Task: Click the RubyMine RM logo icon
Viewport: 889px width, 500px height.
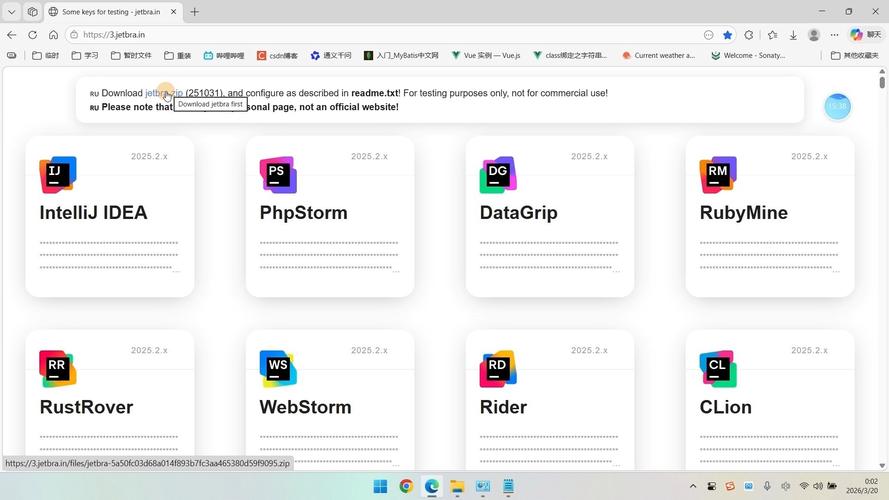Action: tap(718, 175)
